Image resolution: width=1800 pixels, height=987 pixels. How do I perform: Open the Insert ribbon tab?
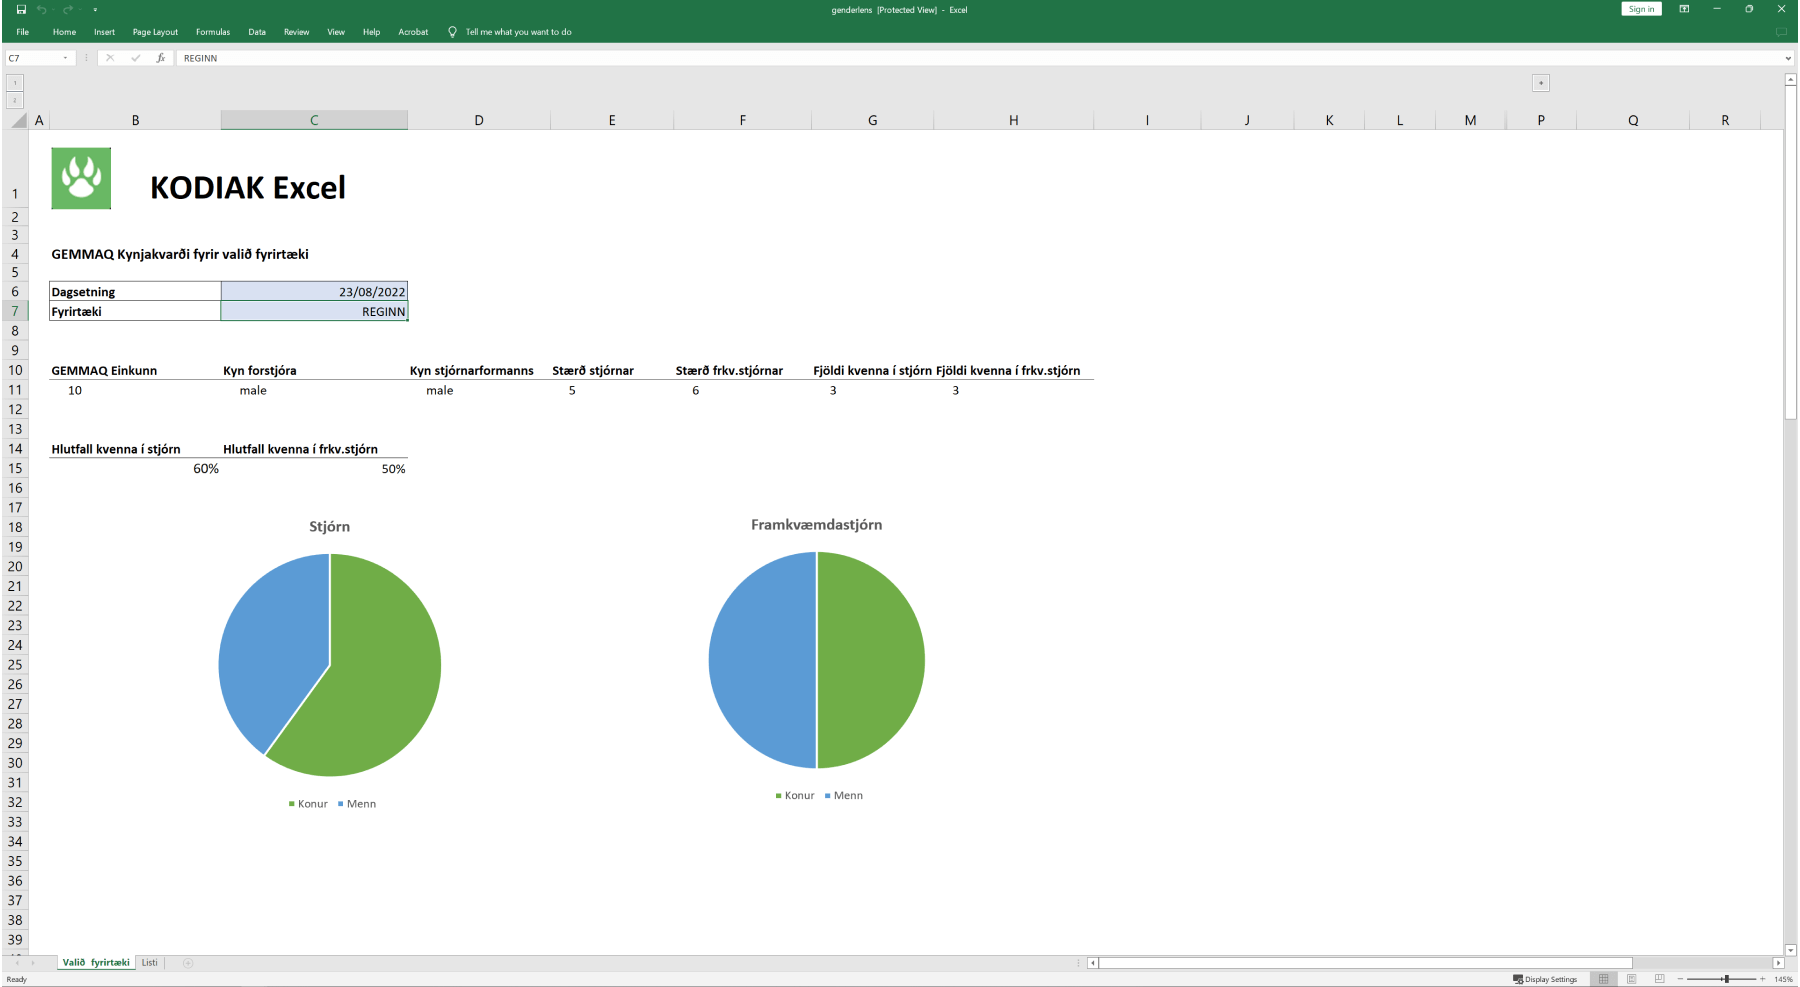pos(104,32)
